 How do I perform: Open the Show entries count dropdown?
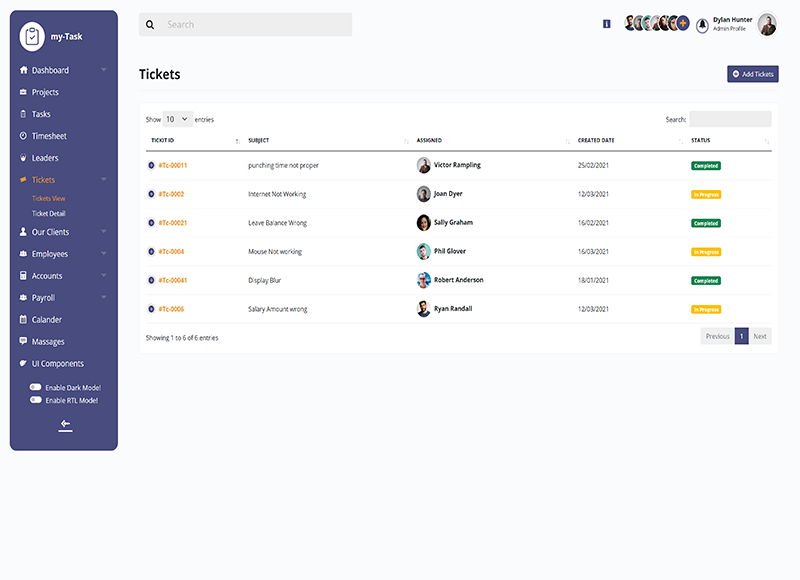(178, 119)
